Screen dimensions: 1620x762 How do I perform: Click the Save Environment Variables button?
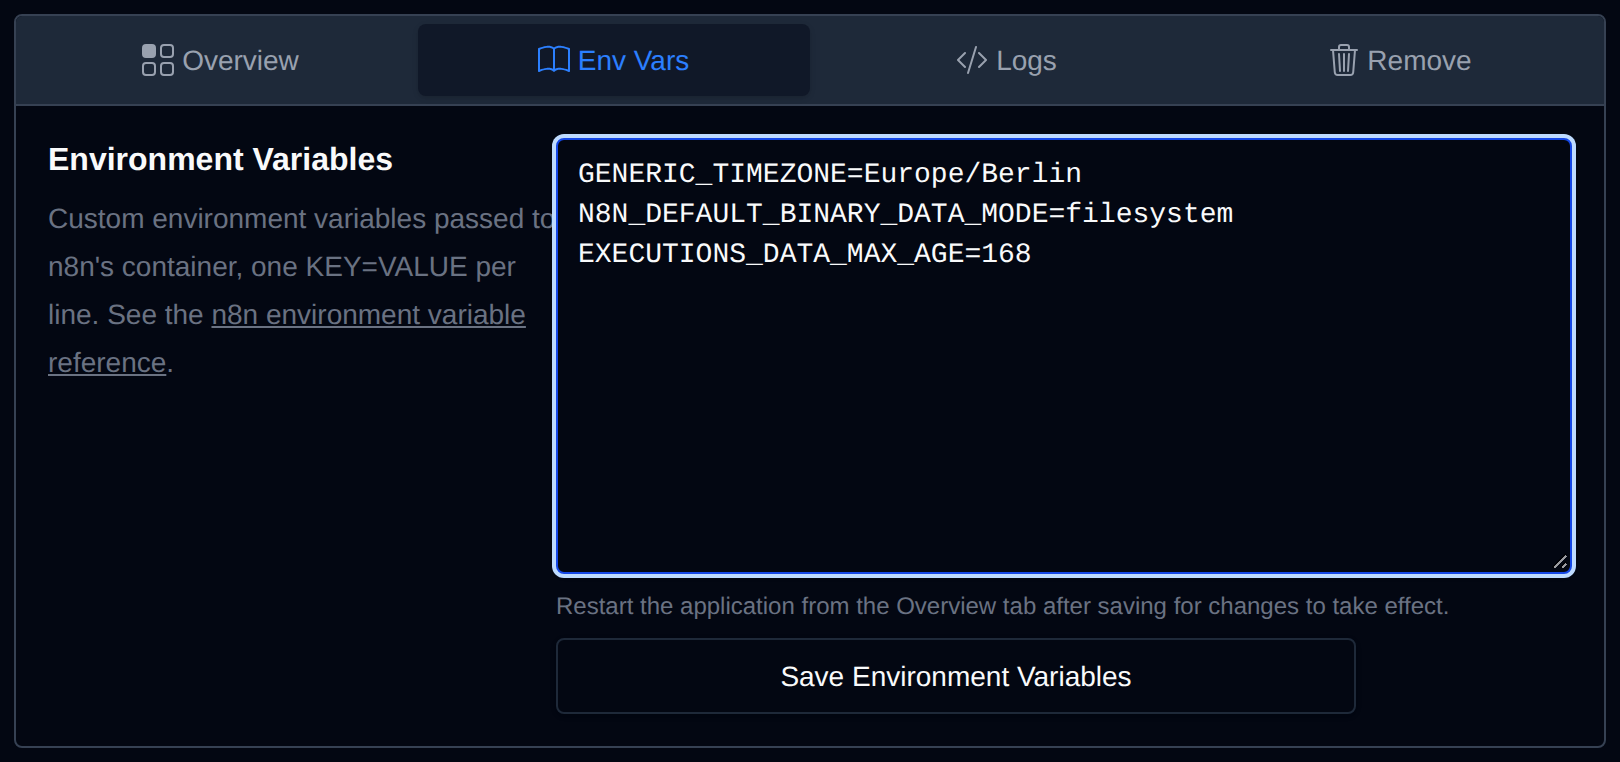point(955,676)
